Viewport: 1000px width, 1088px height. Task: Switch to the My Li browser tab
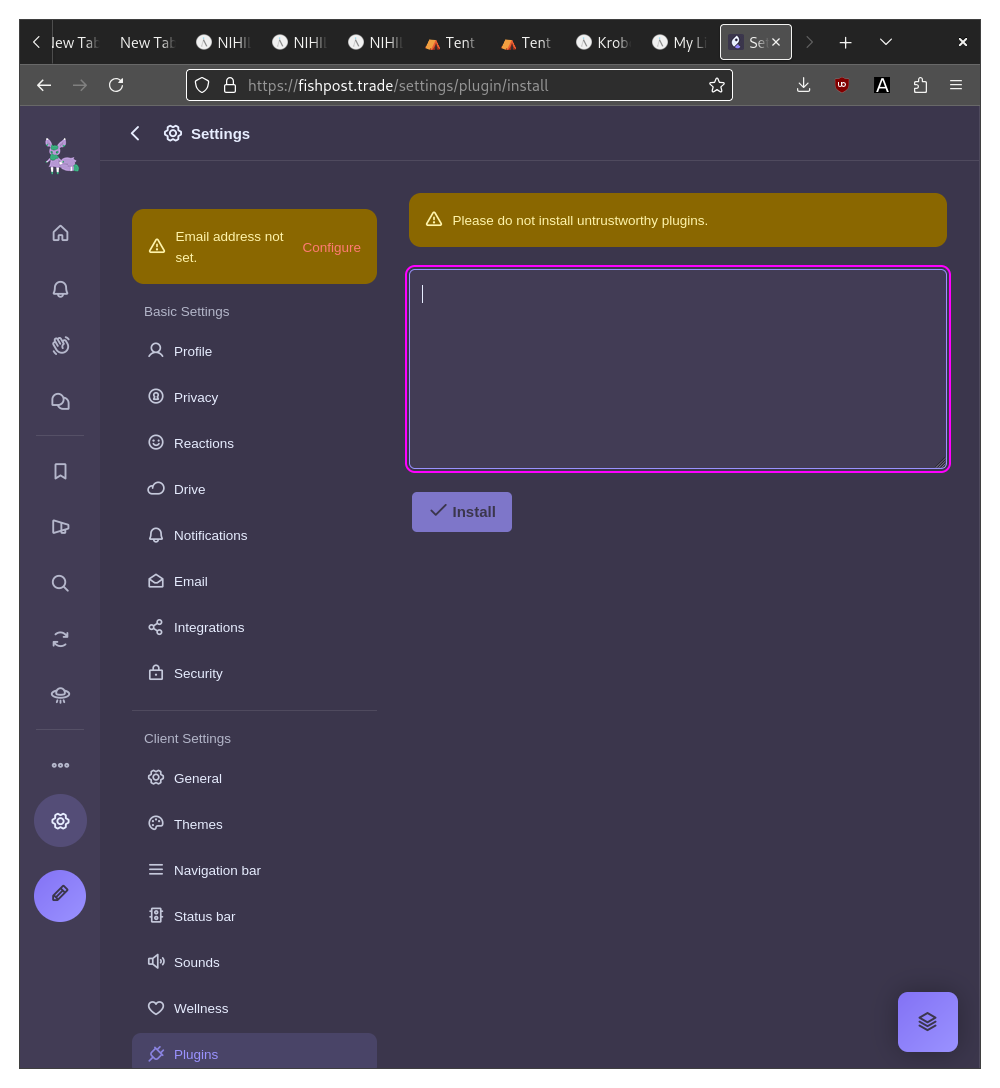coord(679,42)
